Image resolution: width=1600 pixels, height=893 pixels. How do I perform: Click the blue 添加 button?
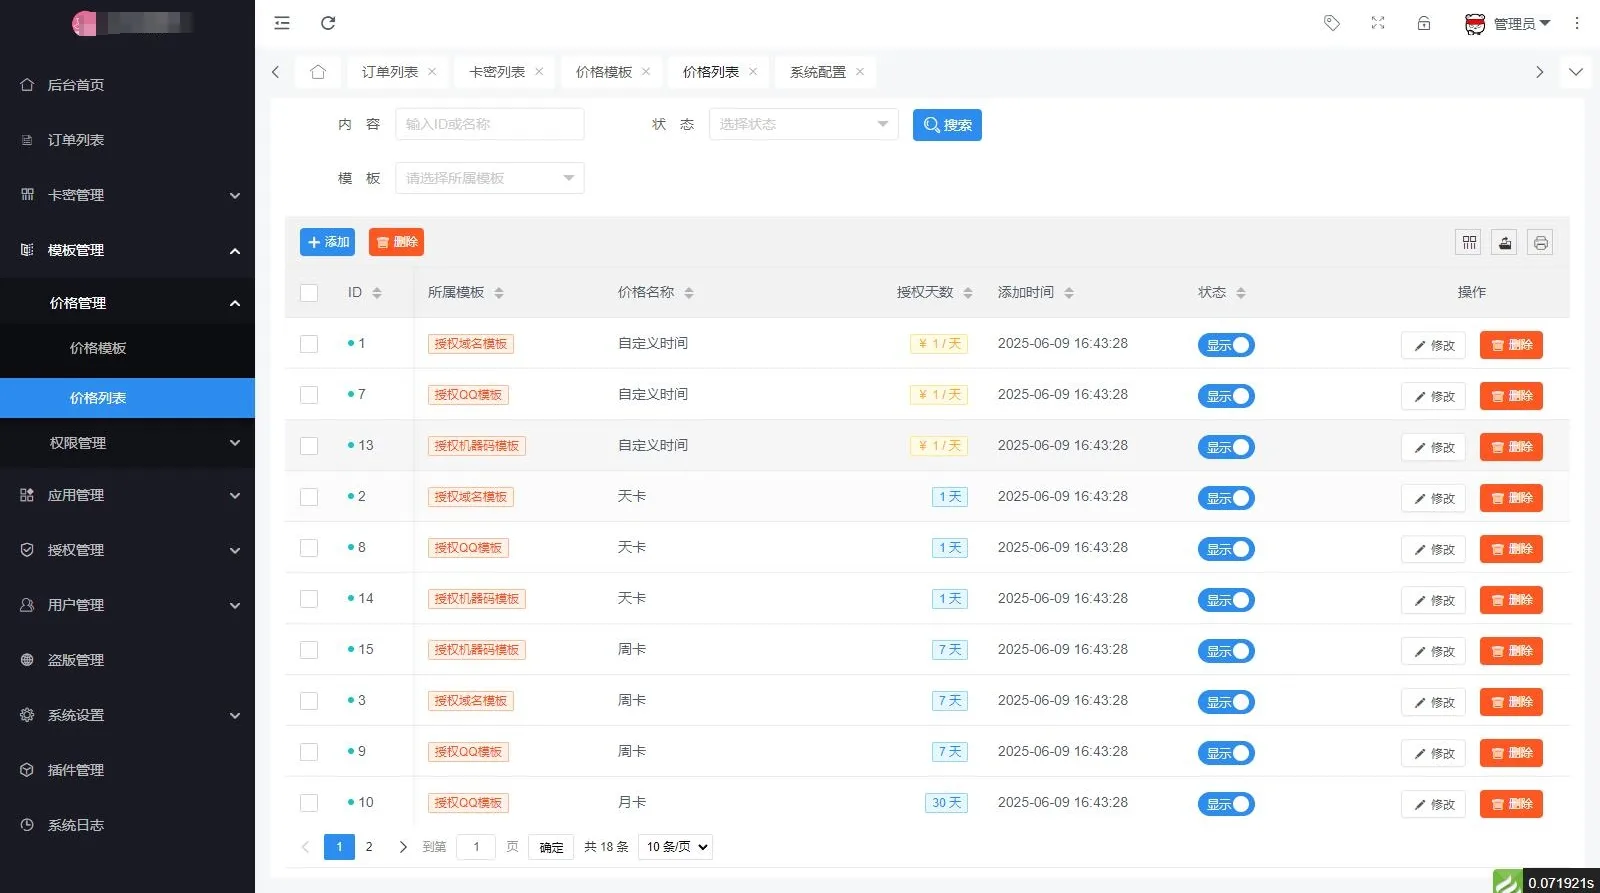pos(327,242)
